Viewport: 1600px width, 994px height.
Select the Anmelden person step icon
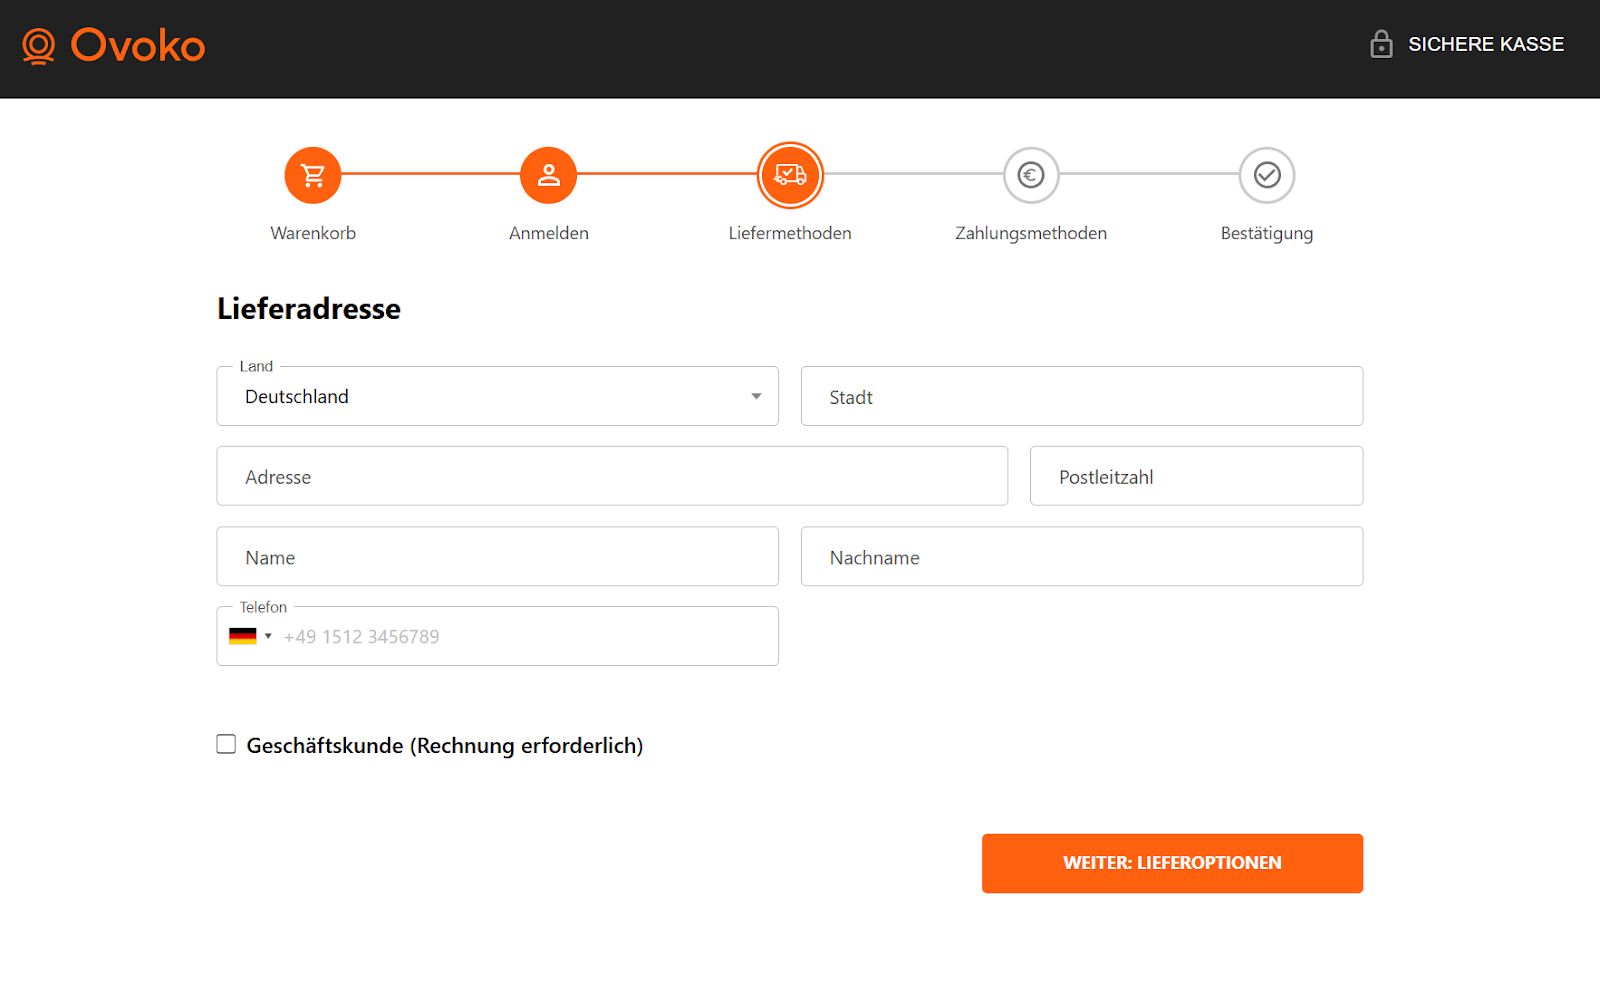point(549,175)
